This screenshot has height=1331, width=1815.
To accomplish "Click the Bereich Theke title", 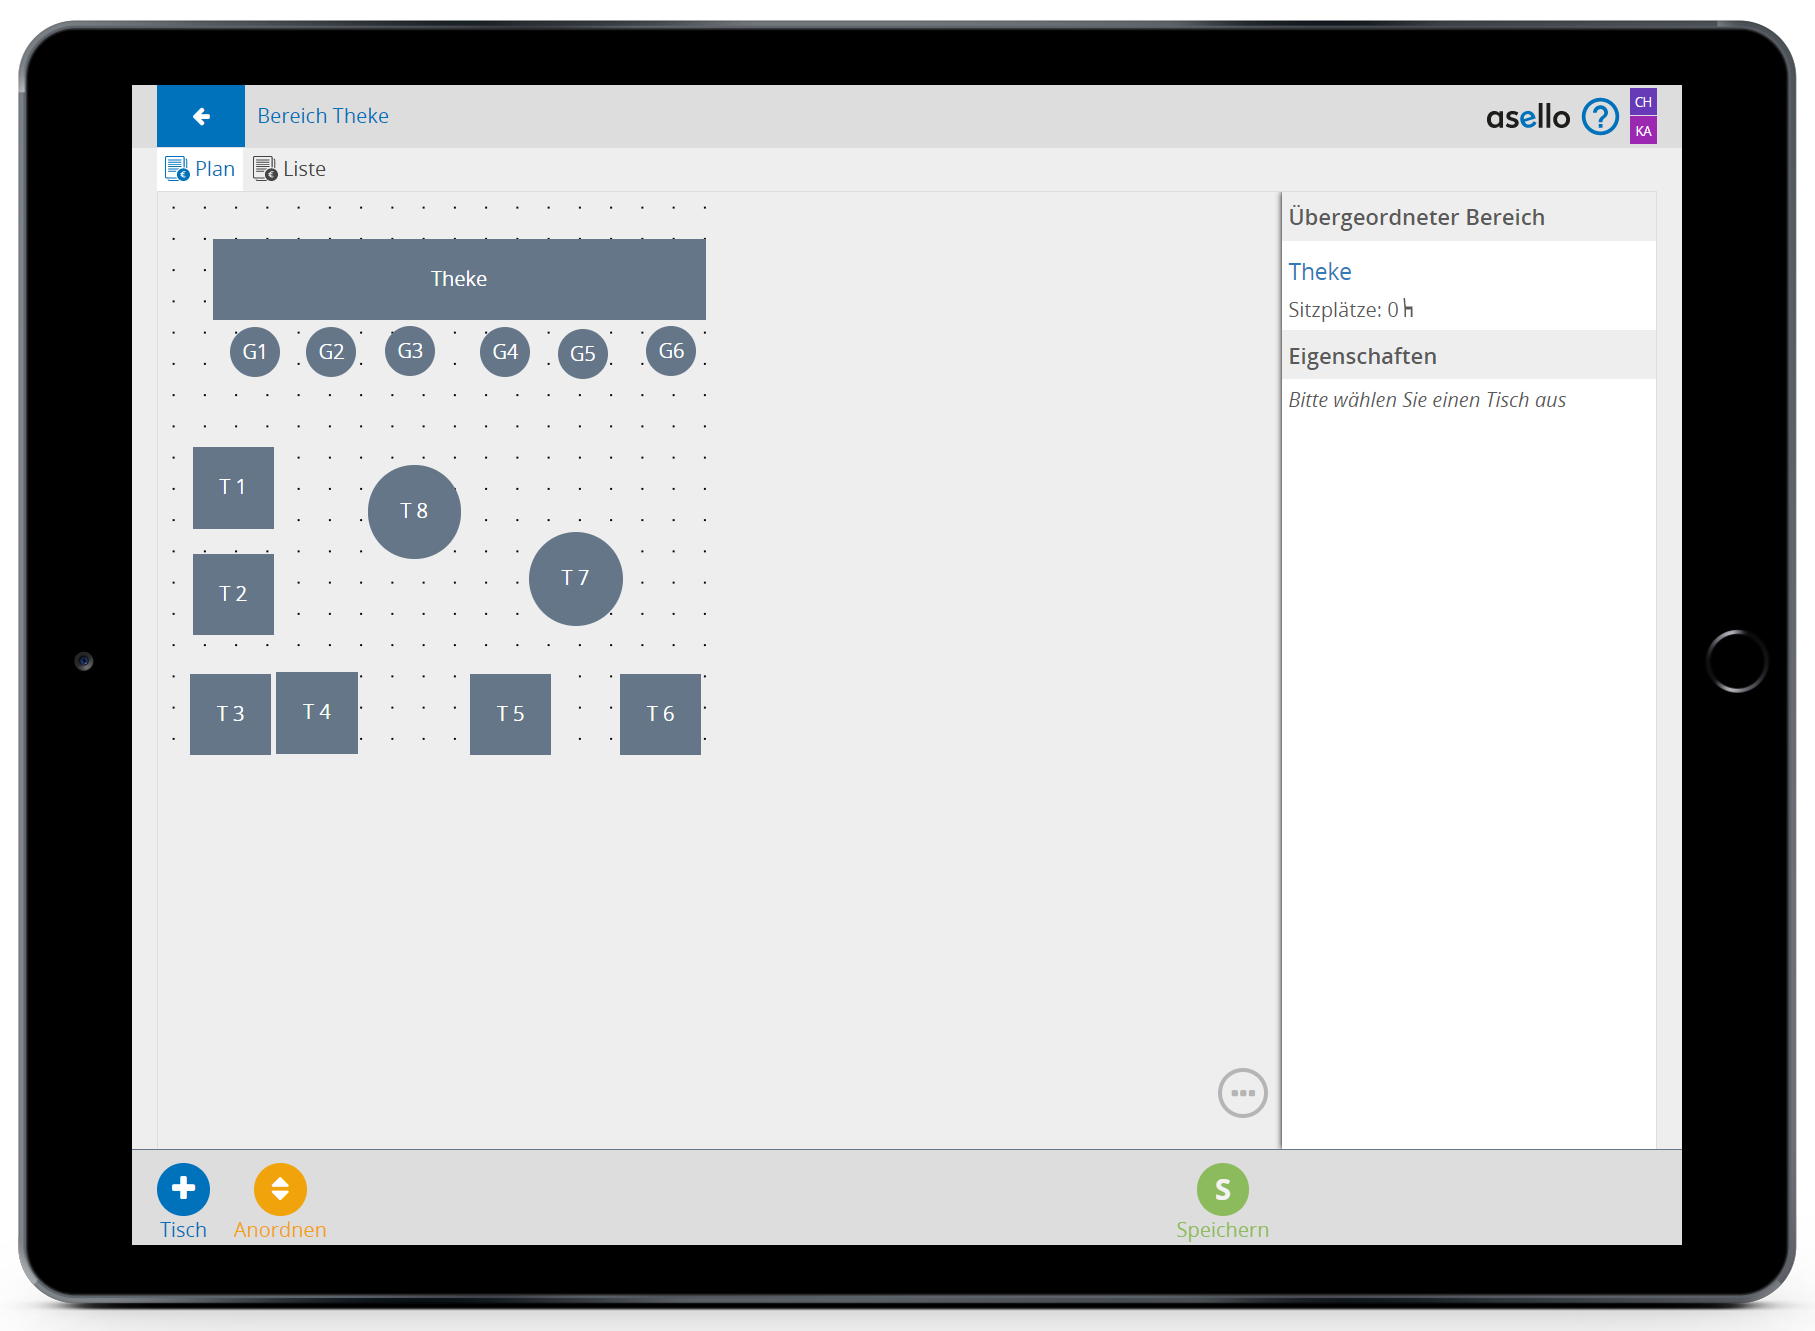I will [x=323, y=116].
